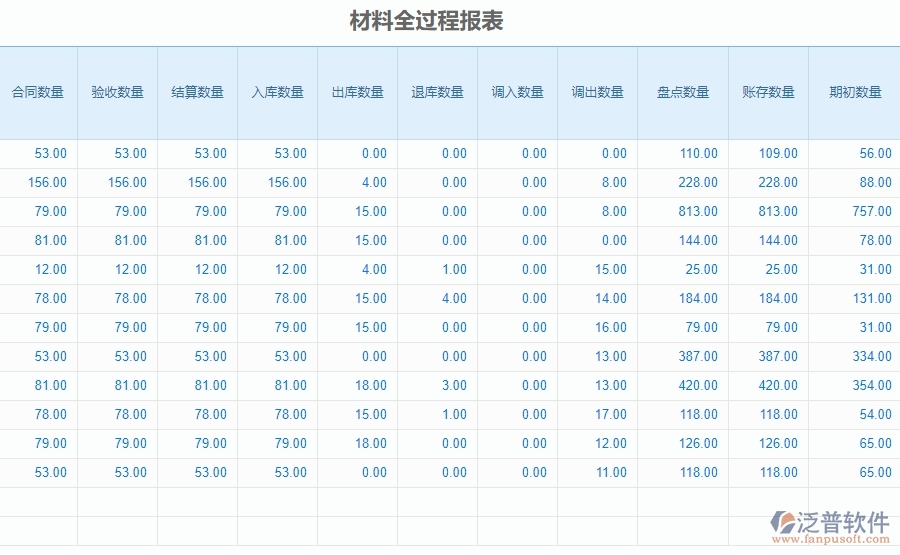
Task: Click 144.00 in the 盘点数量 column
Action: point(699,240)
